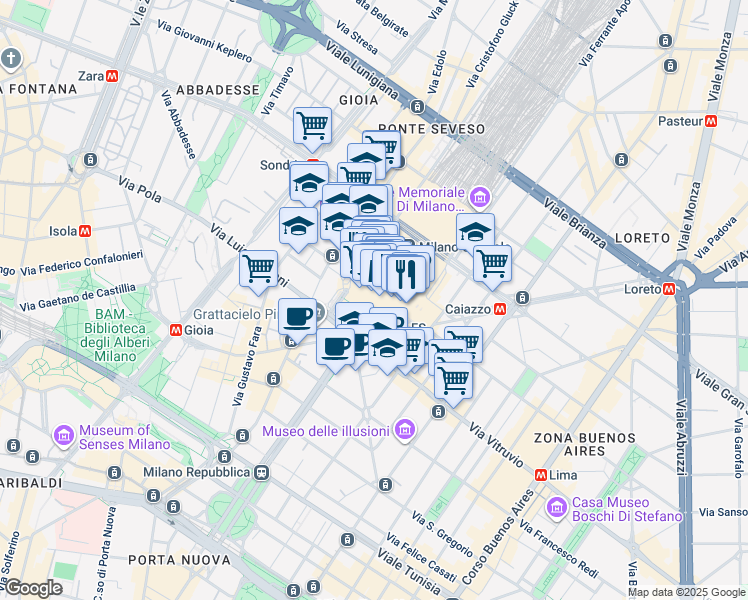Click the Lima metro station icon
Viewport: 748px width, 600px height.
541,475
